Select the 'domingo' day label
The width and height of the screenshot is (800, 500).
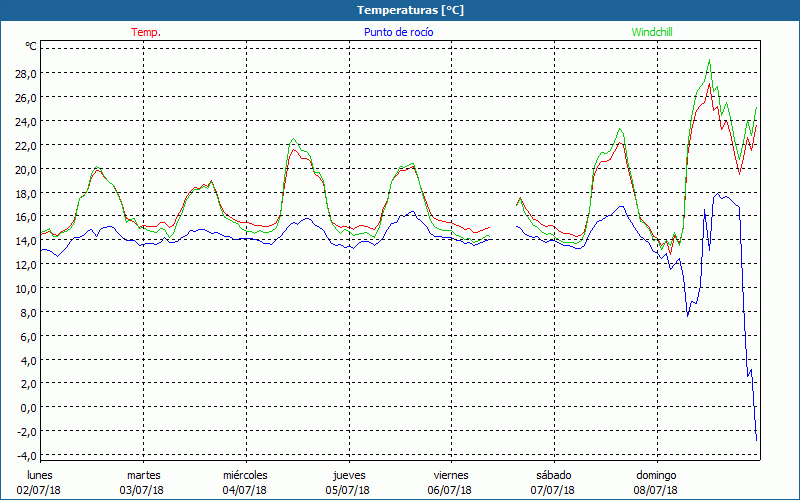tap(656, 475)
